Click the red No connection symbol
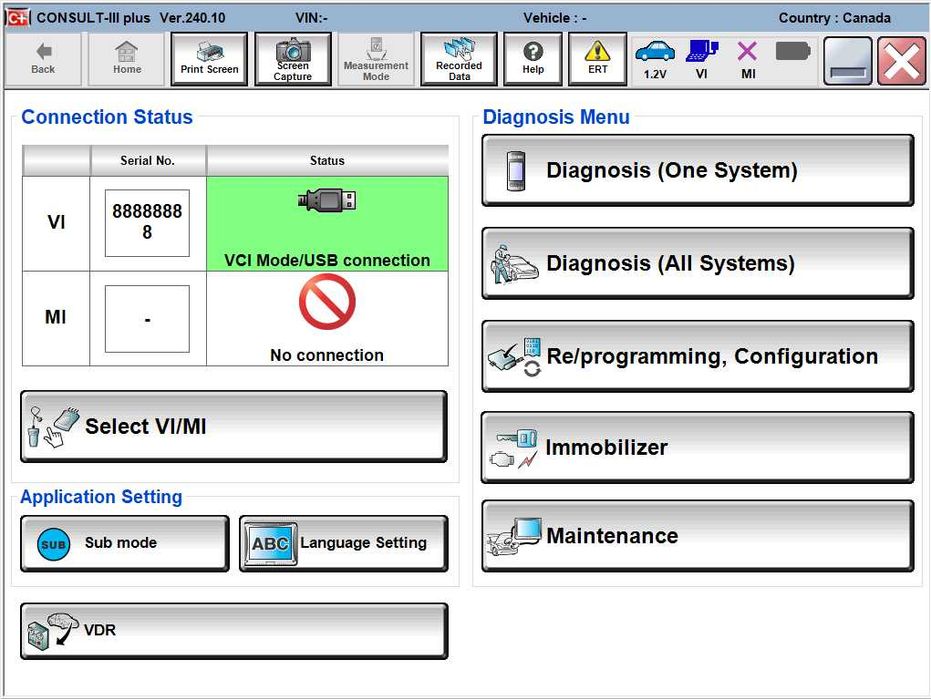The image size is (931, 699). pos(327,302)
